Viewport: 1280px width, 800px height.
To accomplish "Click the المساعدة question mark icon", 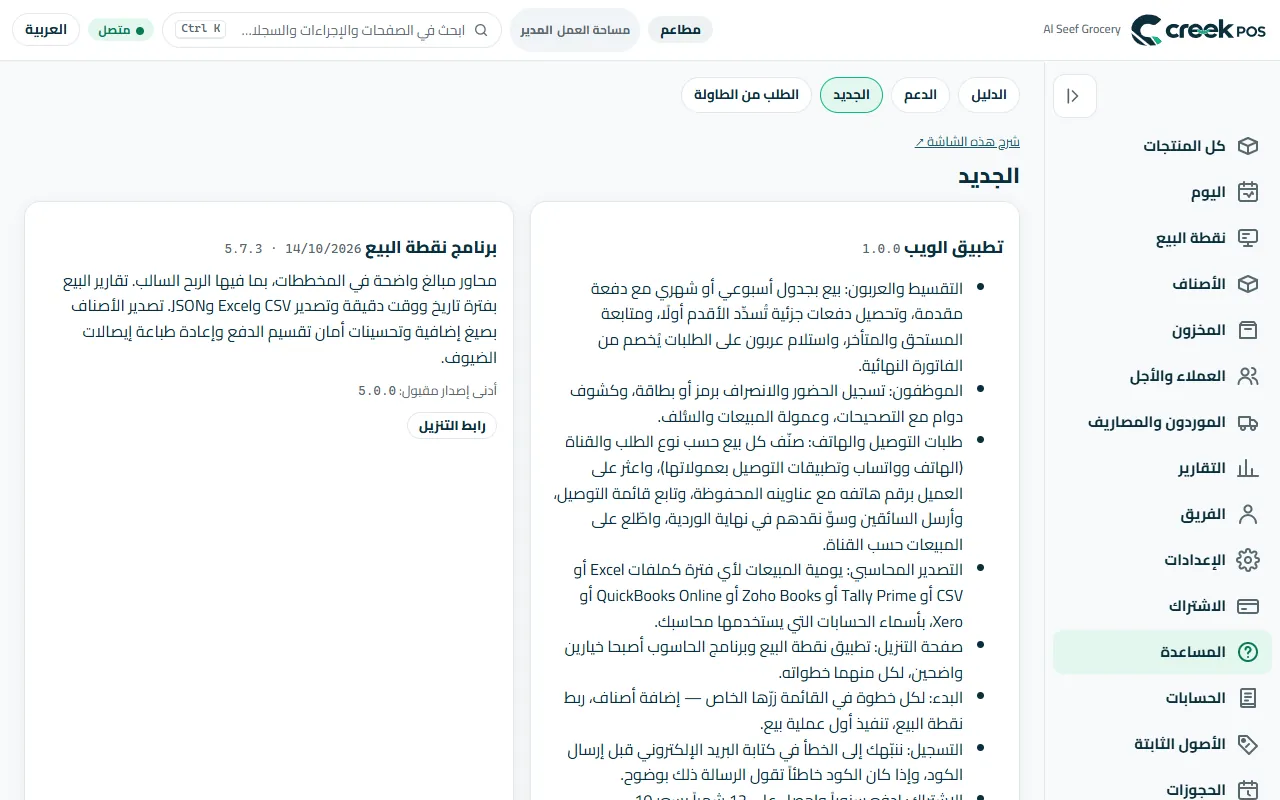I will [x=1247, y=652].
